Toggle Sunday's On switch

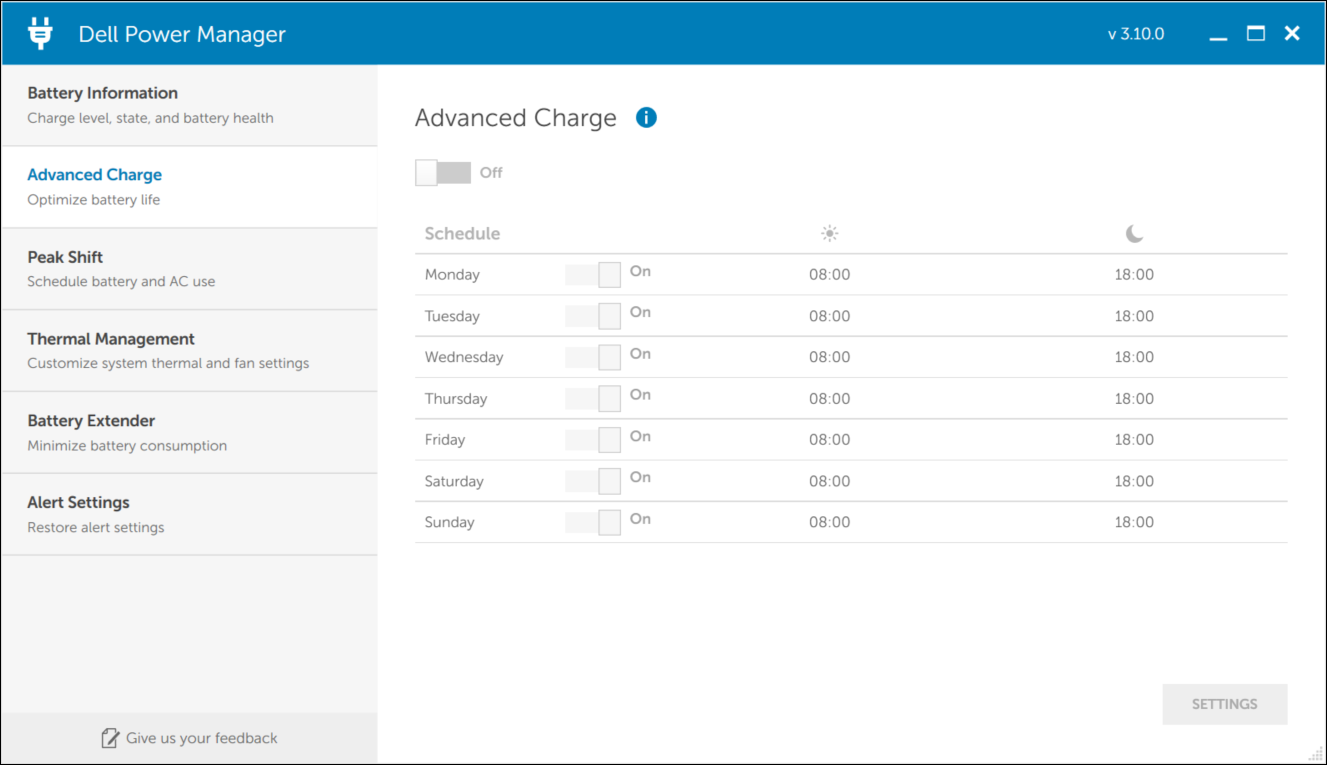coord(592,521)
